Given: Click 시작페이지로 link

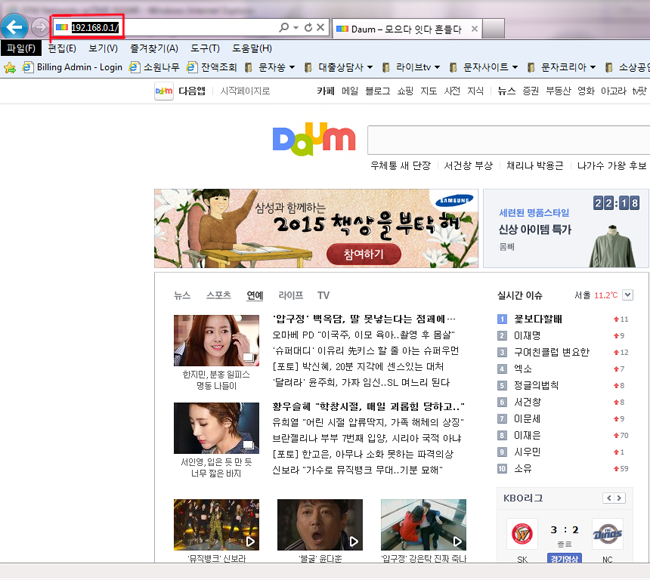Looking at the screenshot, I should tap(245, 91).
